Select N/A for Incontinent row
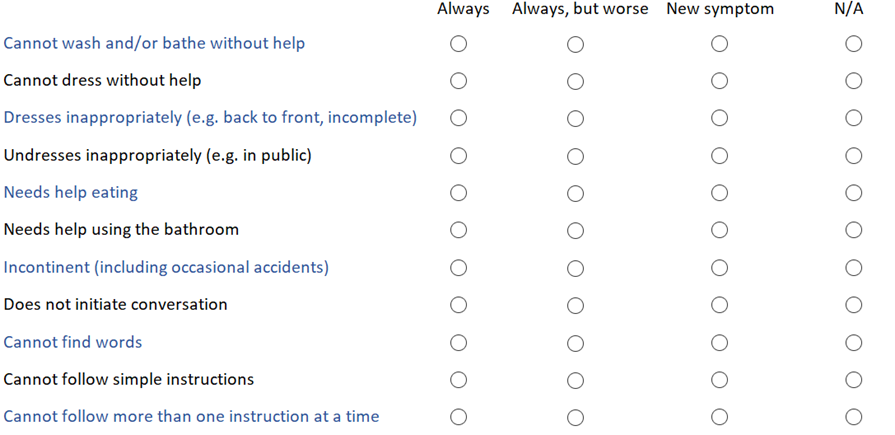The image size is (895, 435). tap(853, 268)
